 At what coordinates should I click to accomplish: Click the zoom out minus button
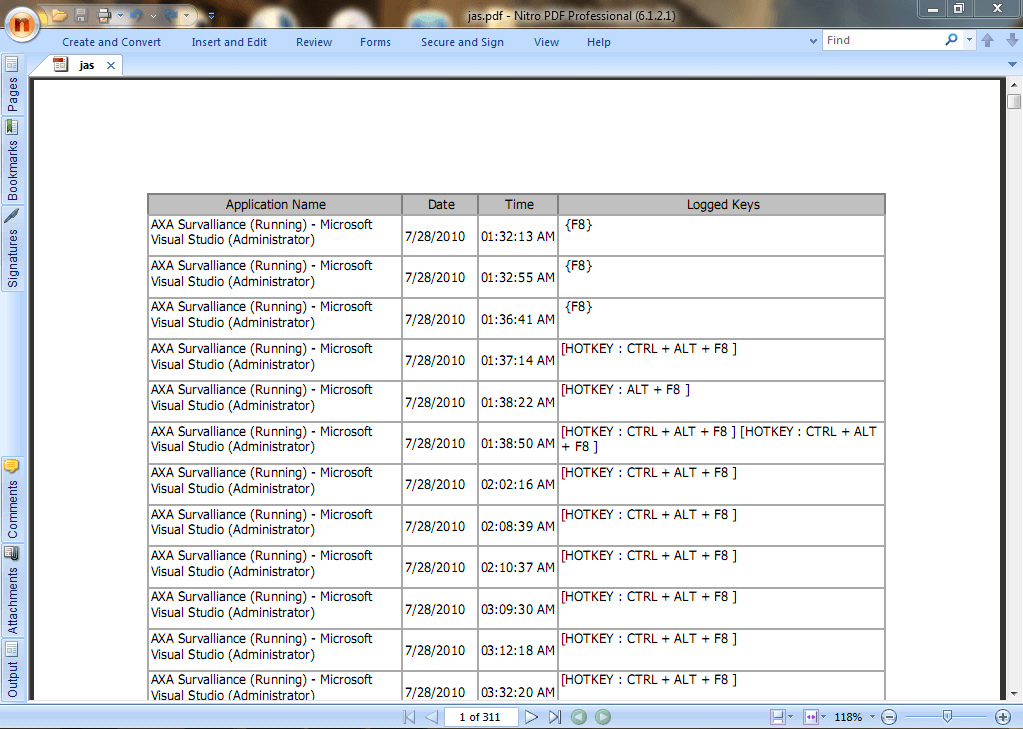(x=889, y=717)
